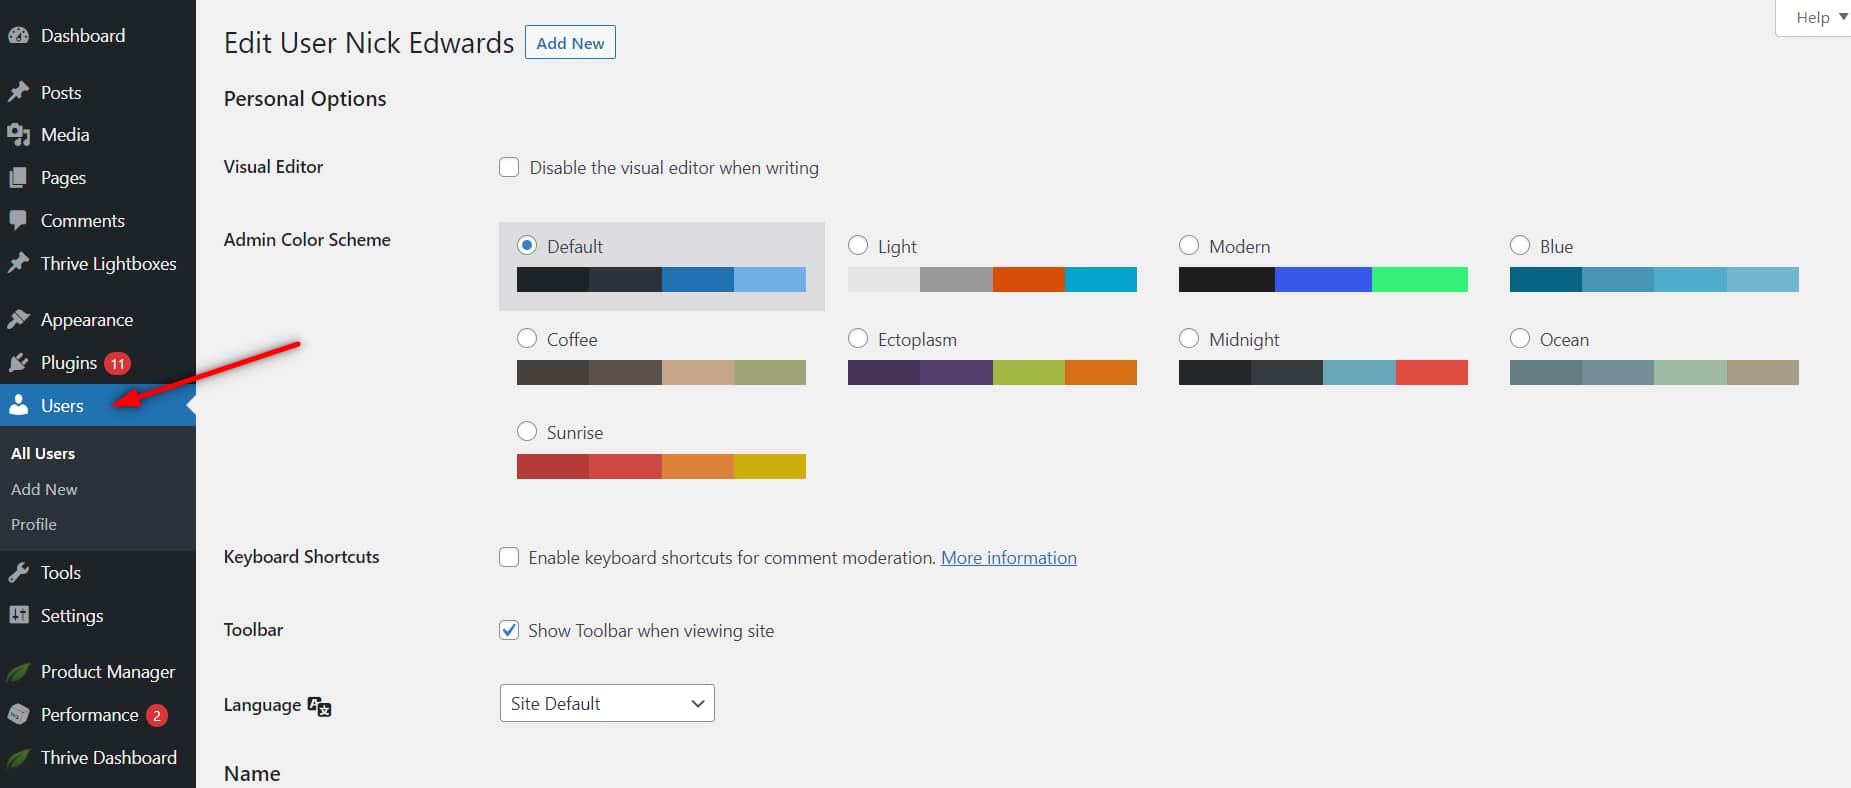
Task: Open the All Users submenu item
Action: click(x=43, y=453)
